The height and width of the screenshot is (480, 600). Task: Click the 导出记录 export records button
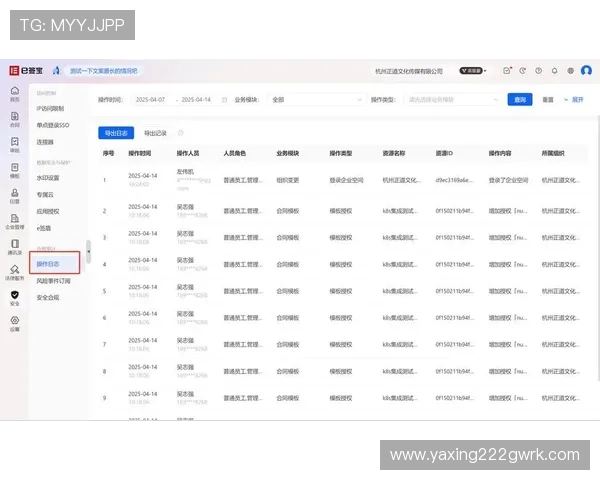point(155,133)
